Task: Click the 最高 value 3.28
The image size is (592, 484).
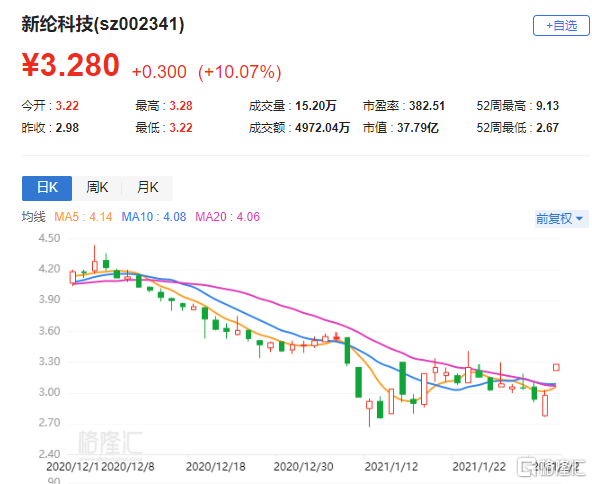Action: tap(181, 106)
